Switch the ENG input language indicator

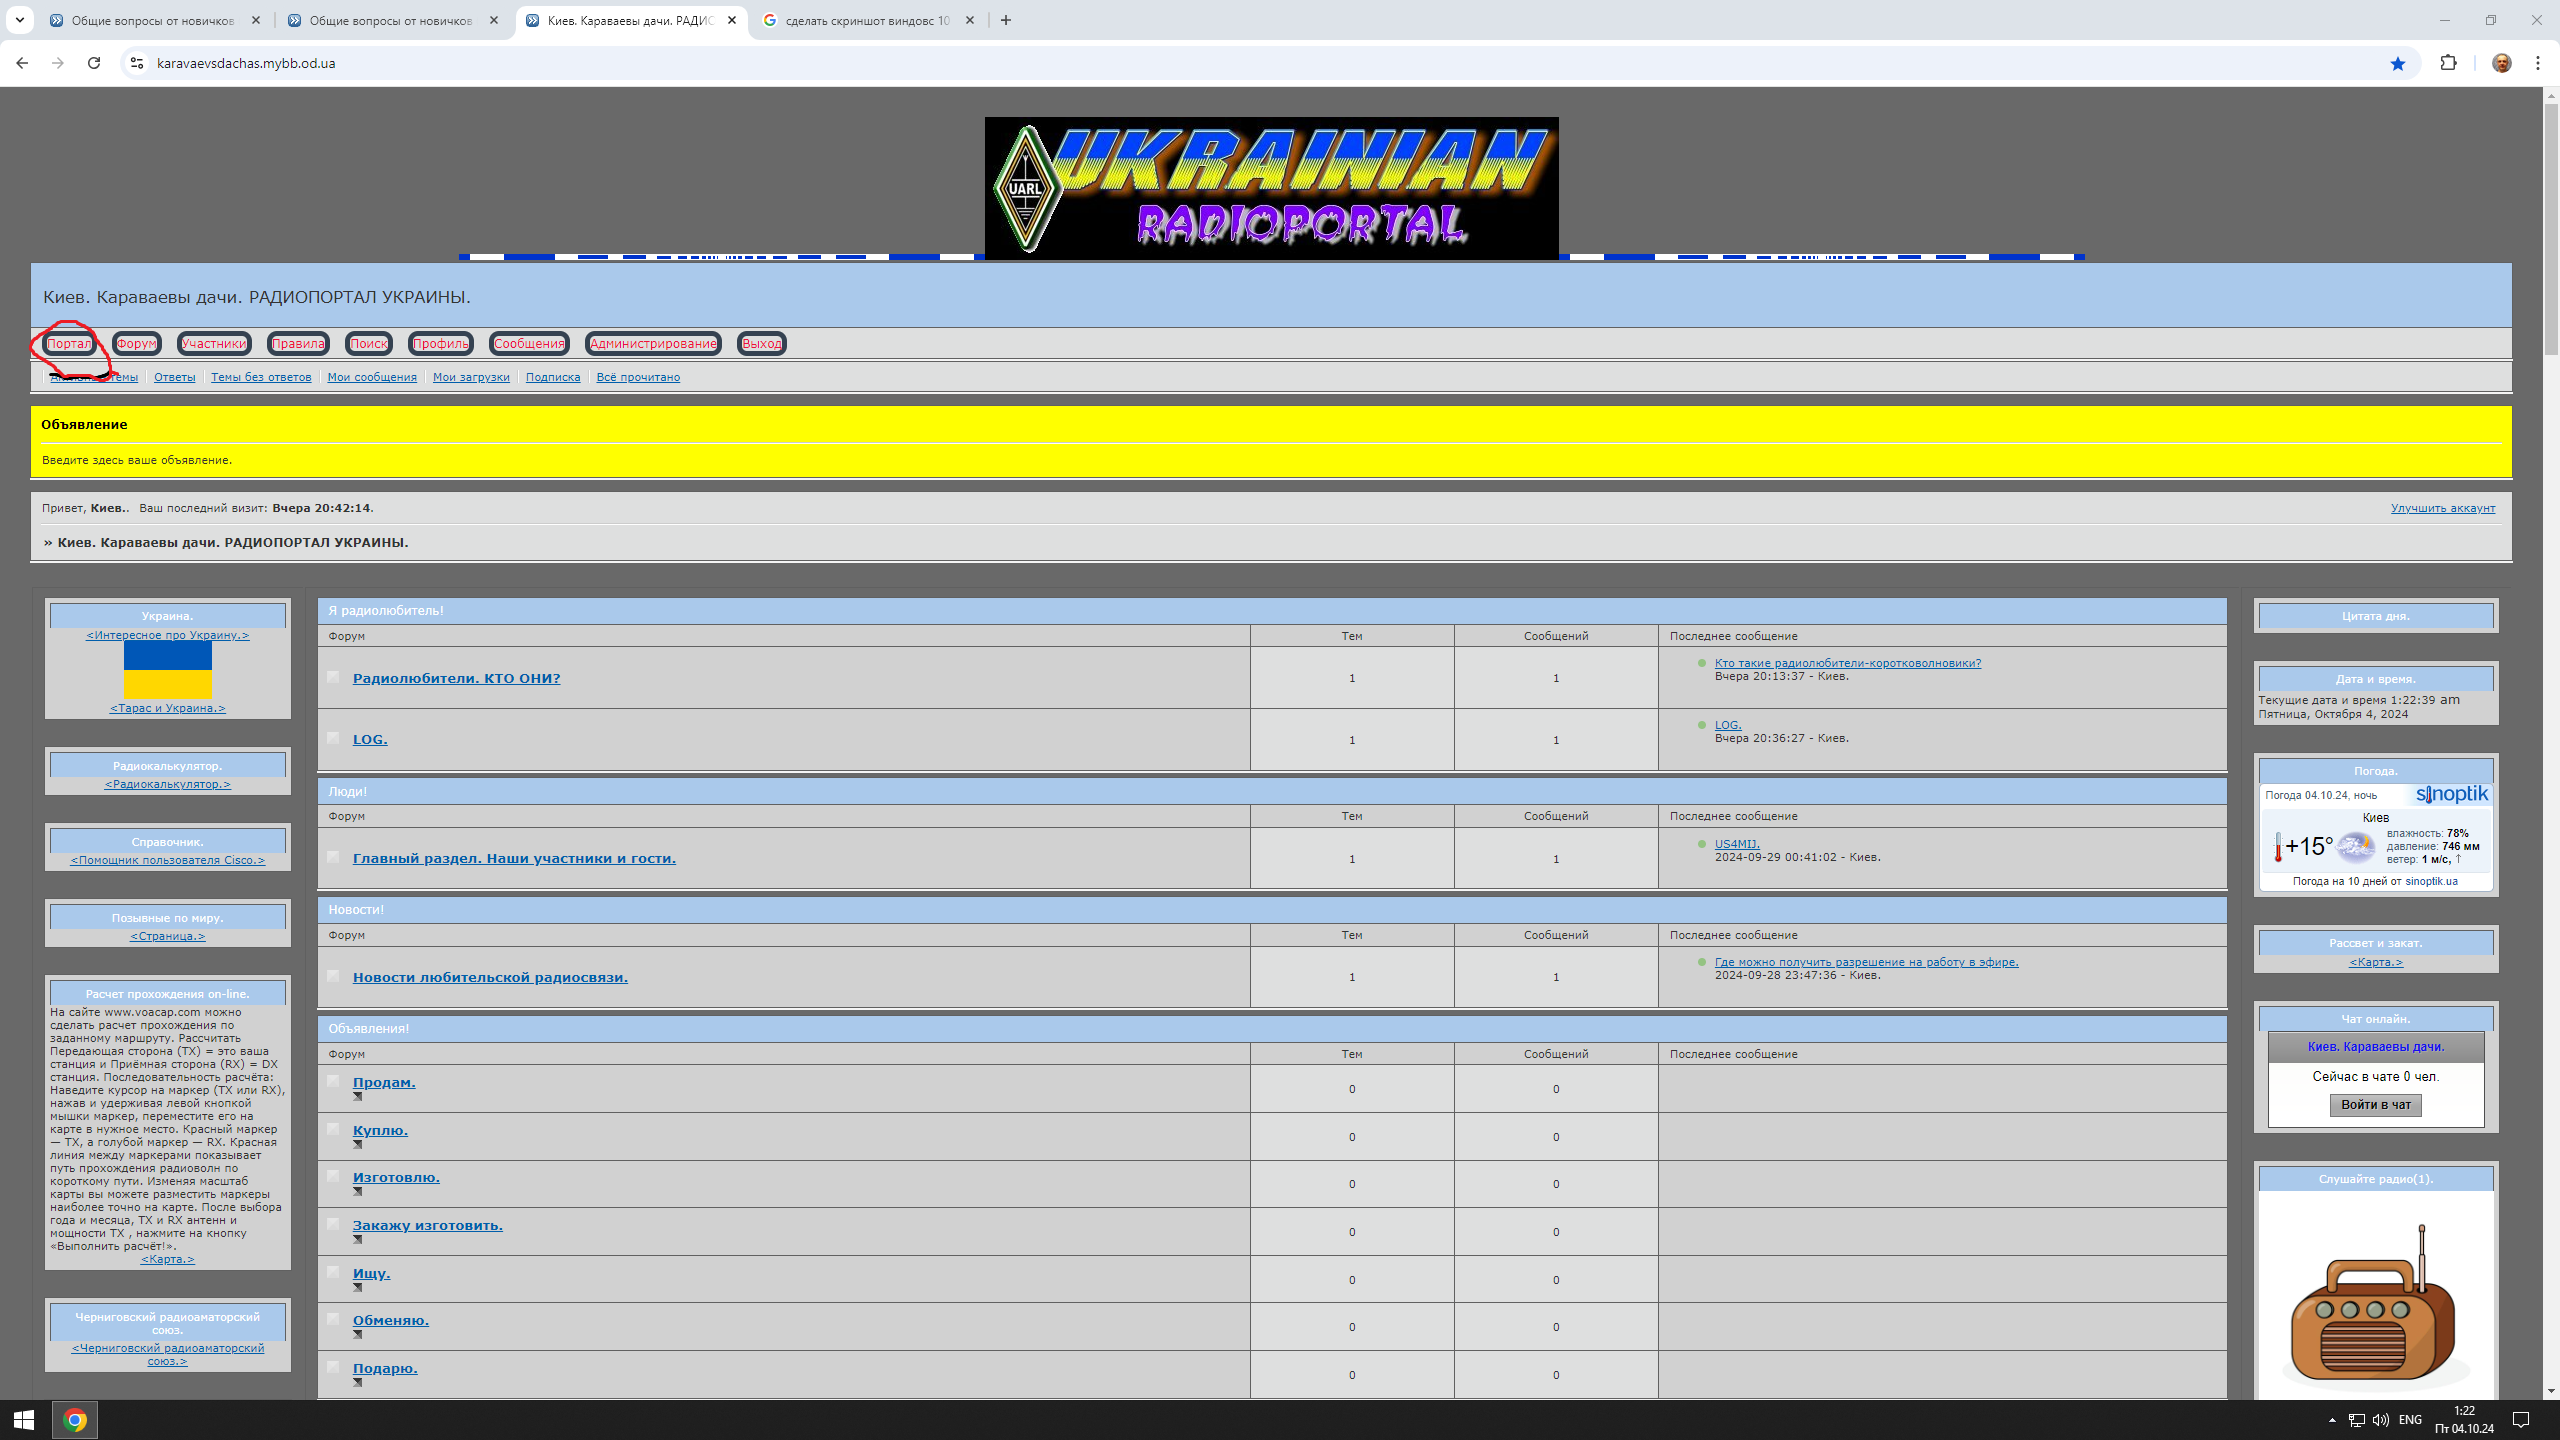pyautogui.click(x=2410, y=1420)
